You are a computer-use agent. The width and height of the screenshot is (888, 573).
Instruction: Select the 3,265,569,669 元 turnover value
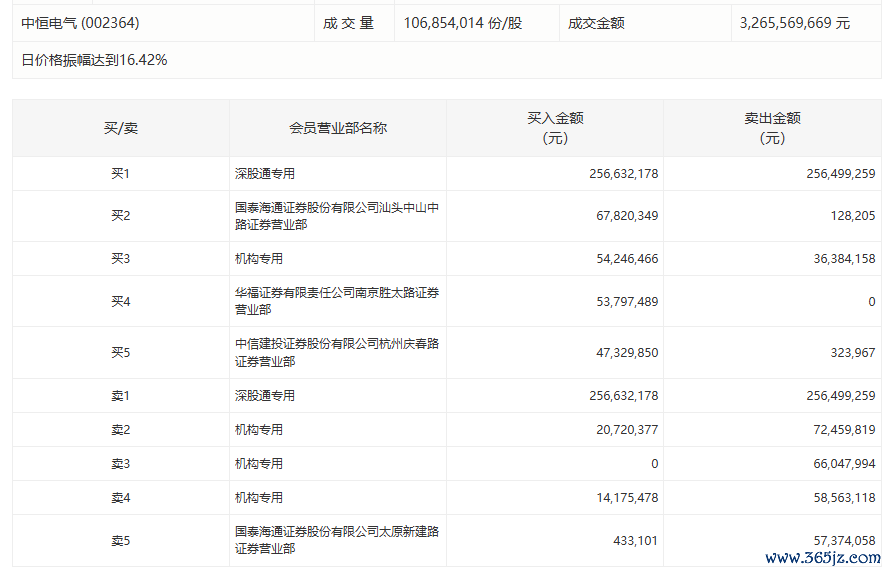pyautogui.click(x=795, y=23)
